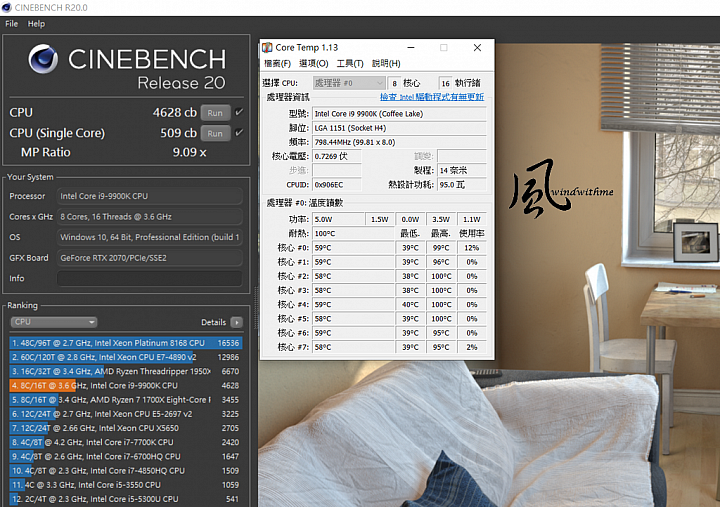Open the 說明(H) menu in Core Temp

point(386,63)
